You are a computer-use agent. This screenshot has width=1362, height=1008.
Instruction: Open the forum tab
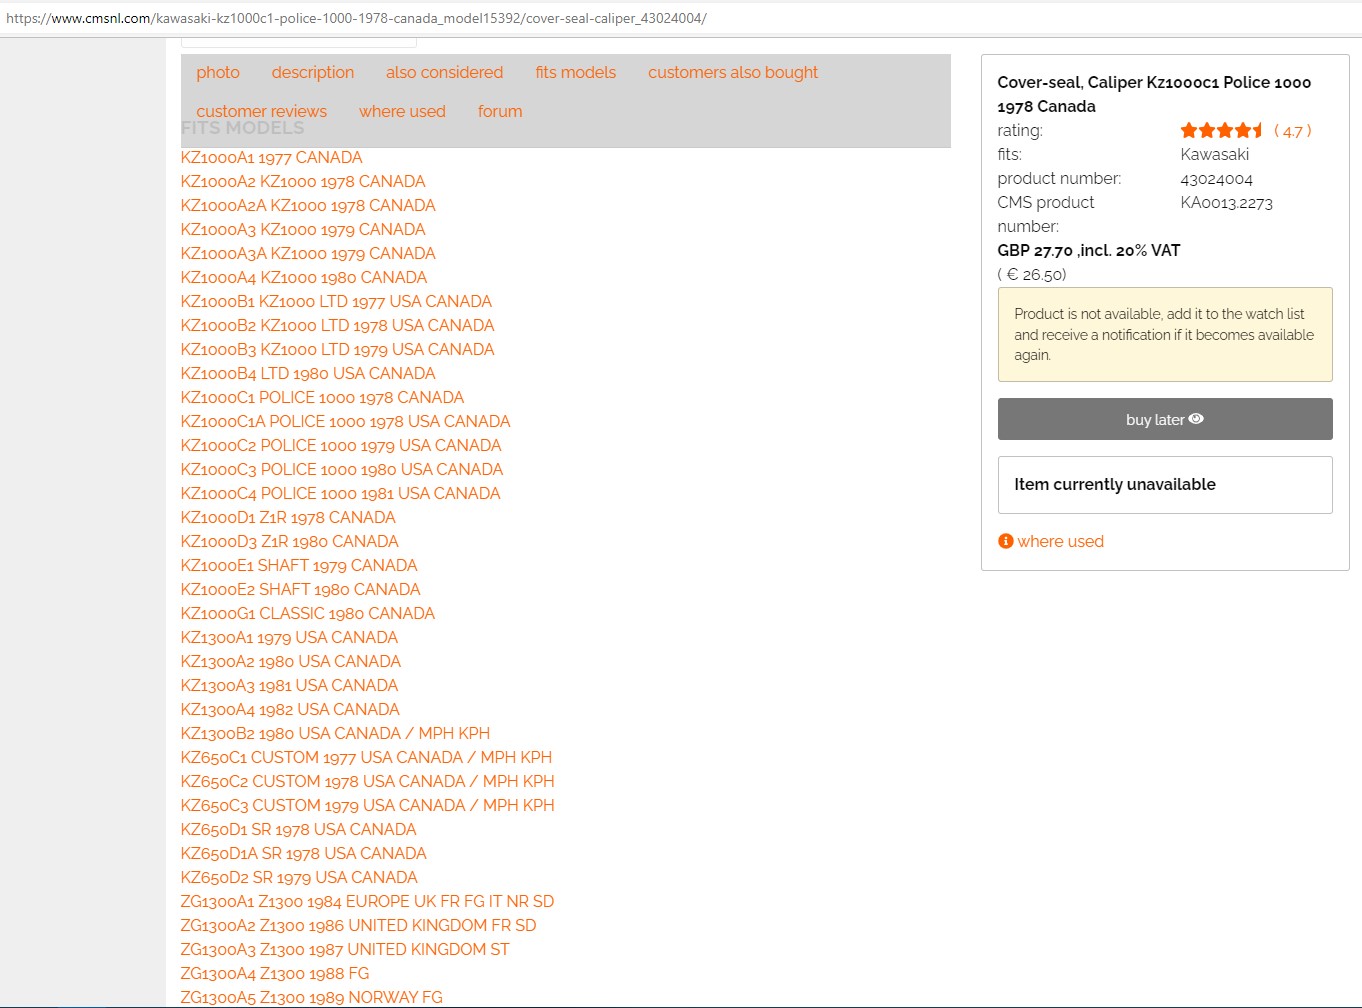500,111
